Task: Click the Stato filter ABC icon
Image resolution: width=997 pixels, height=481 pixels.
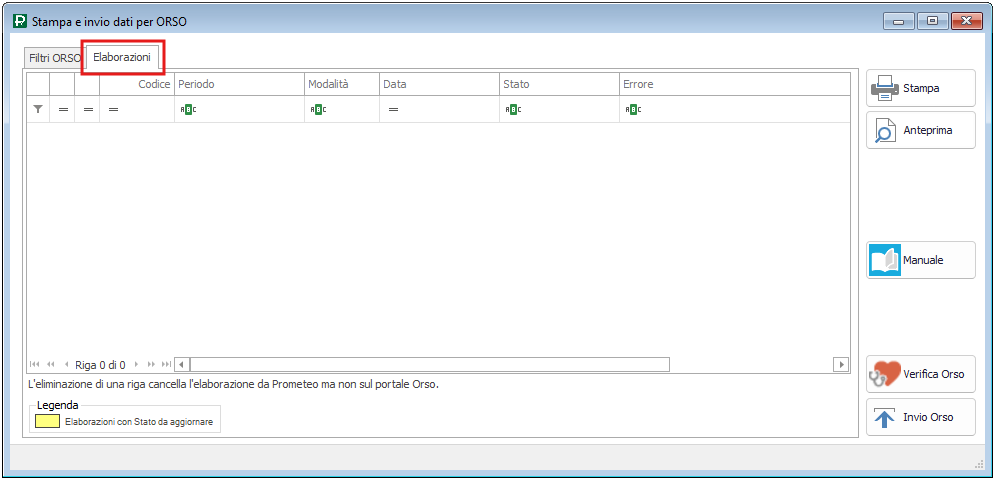Action: [x=513, y=109]
